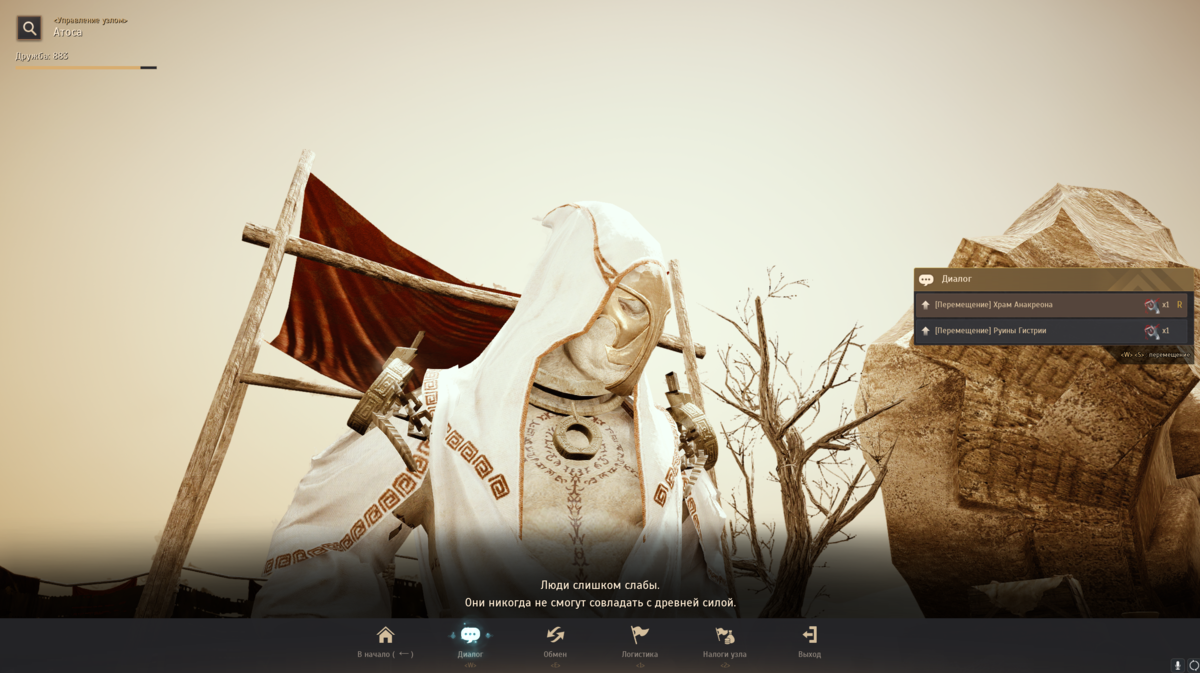Click the item cost icon for Храм Анакреона

1151,305
